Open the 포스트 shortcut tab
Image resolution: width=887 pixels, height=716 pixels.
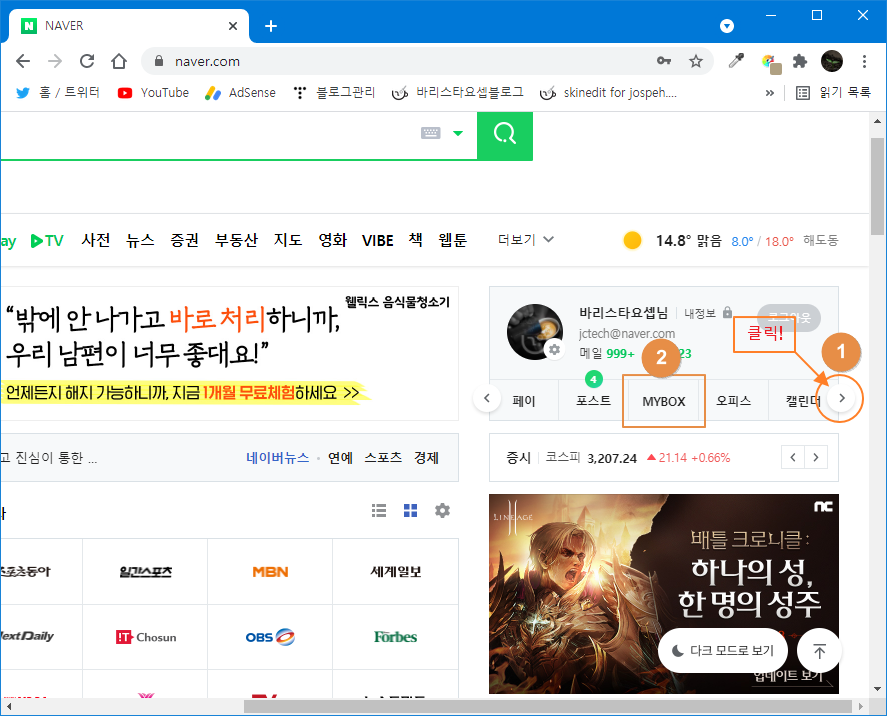coord(593,400)
